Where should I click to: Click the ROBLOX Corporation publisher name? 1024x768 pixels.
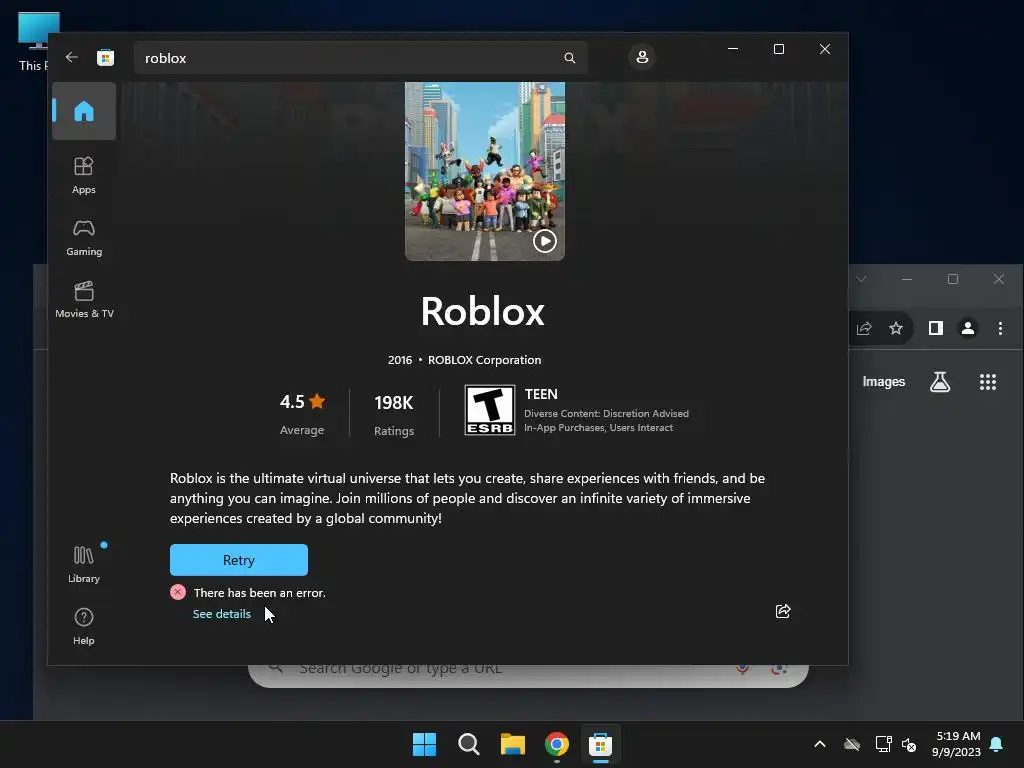pyautogui.click(x=485, y=360)
